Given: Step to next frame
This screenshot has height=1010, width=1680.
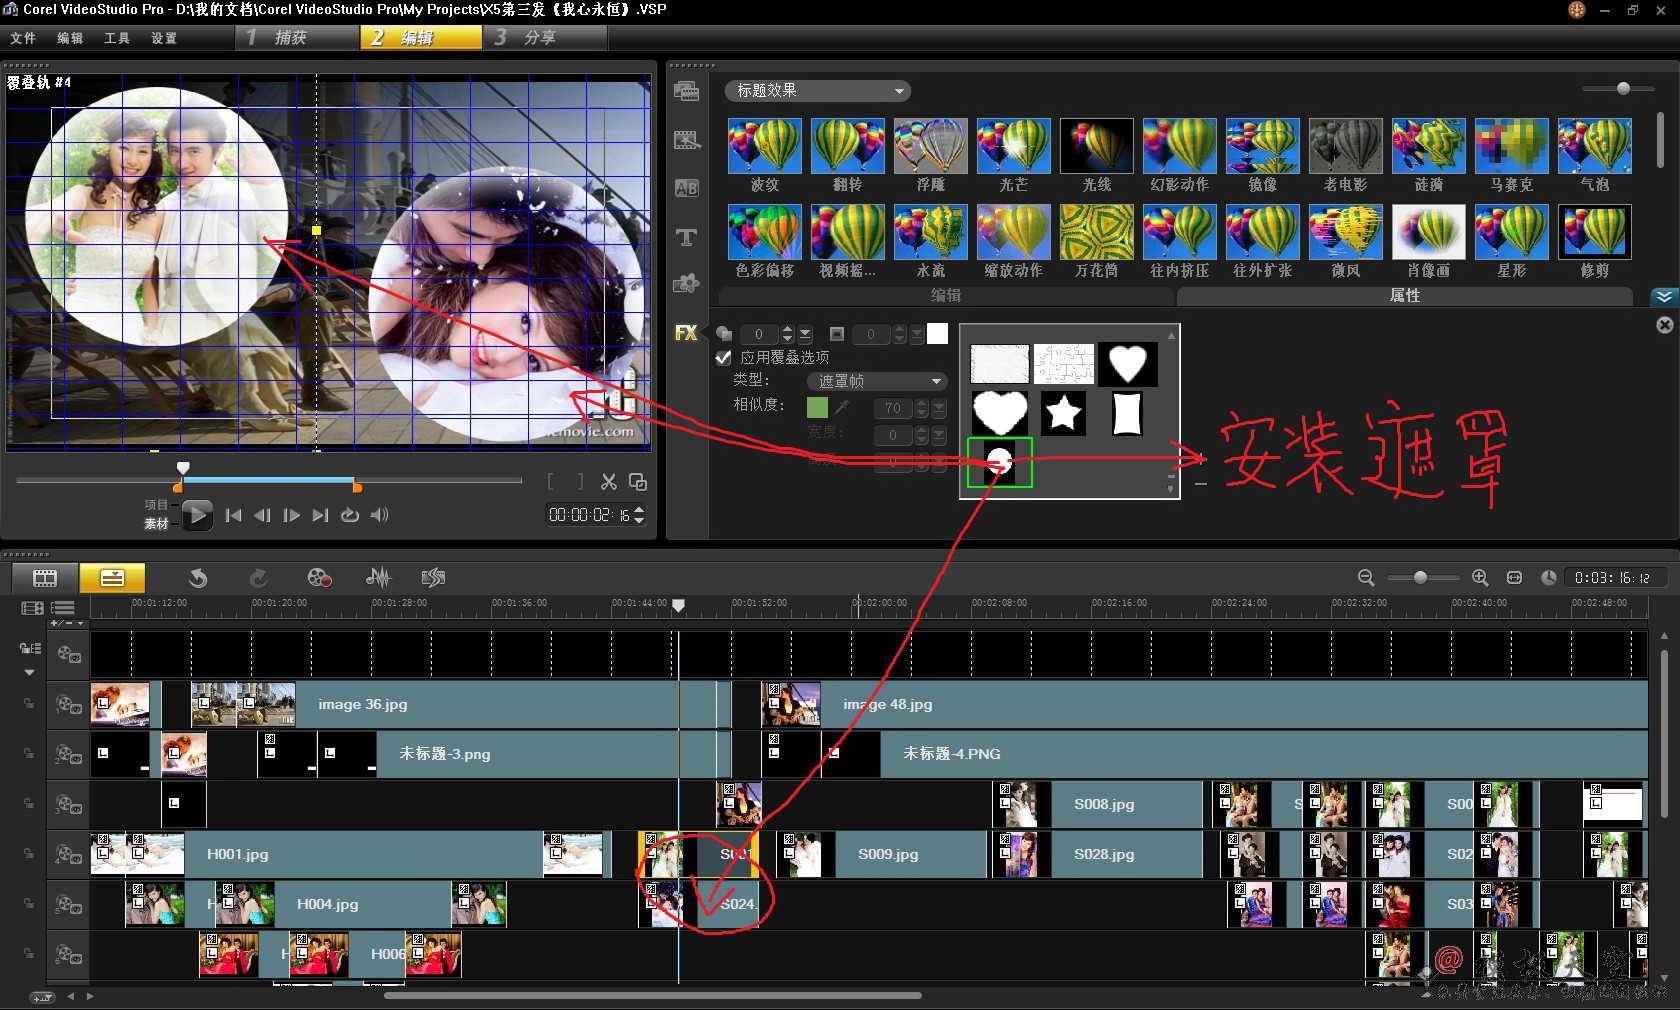Looking at the screenshot, I should tap(291, 515).
